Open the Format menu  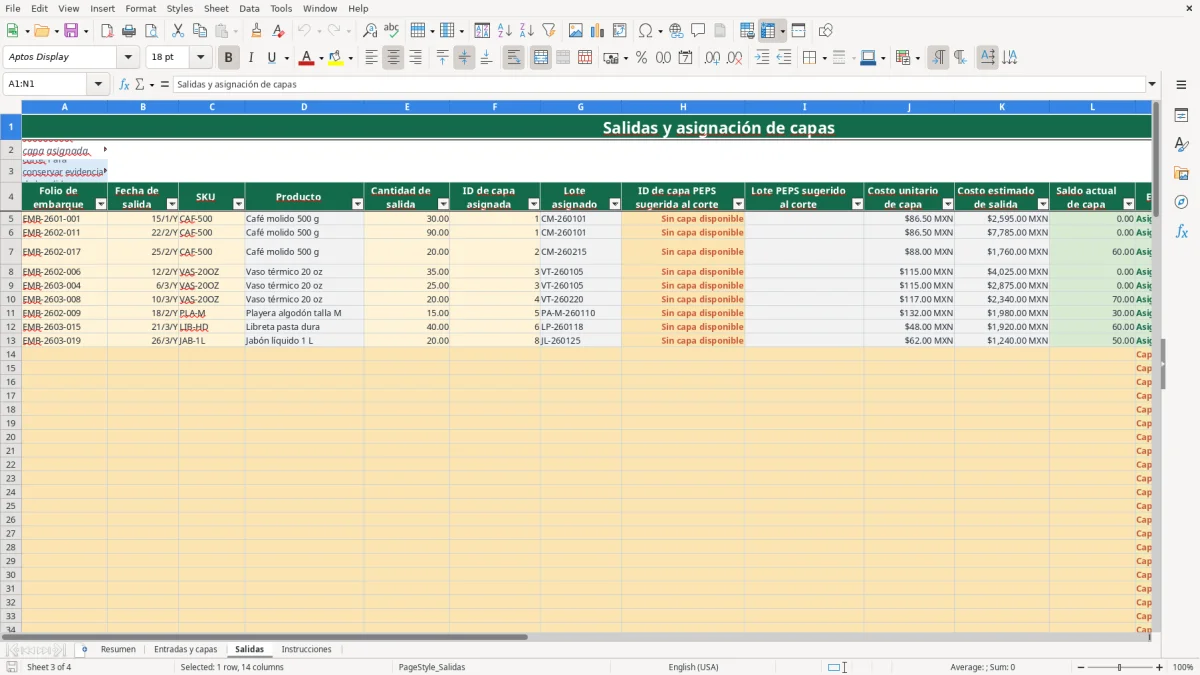[140, 8]
